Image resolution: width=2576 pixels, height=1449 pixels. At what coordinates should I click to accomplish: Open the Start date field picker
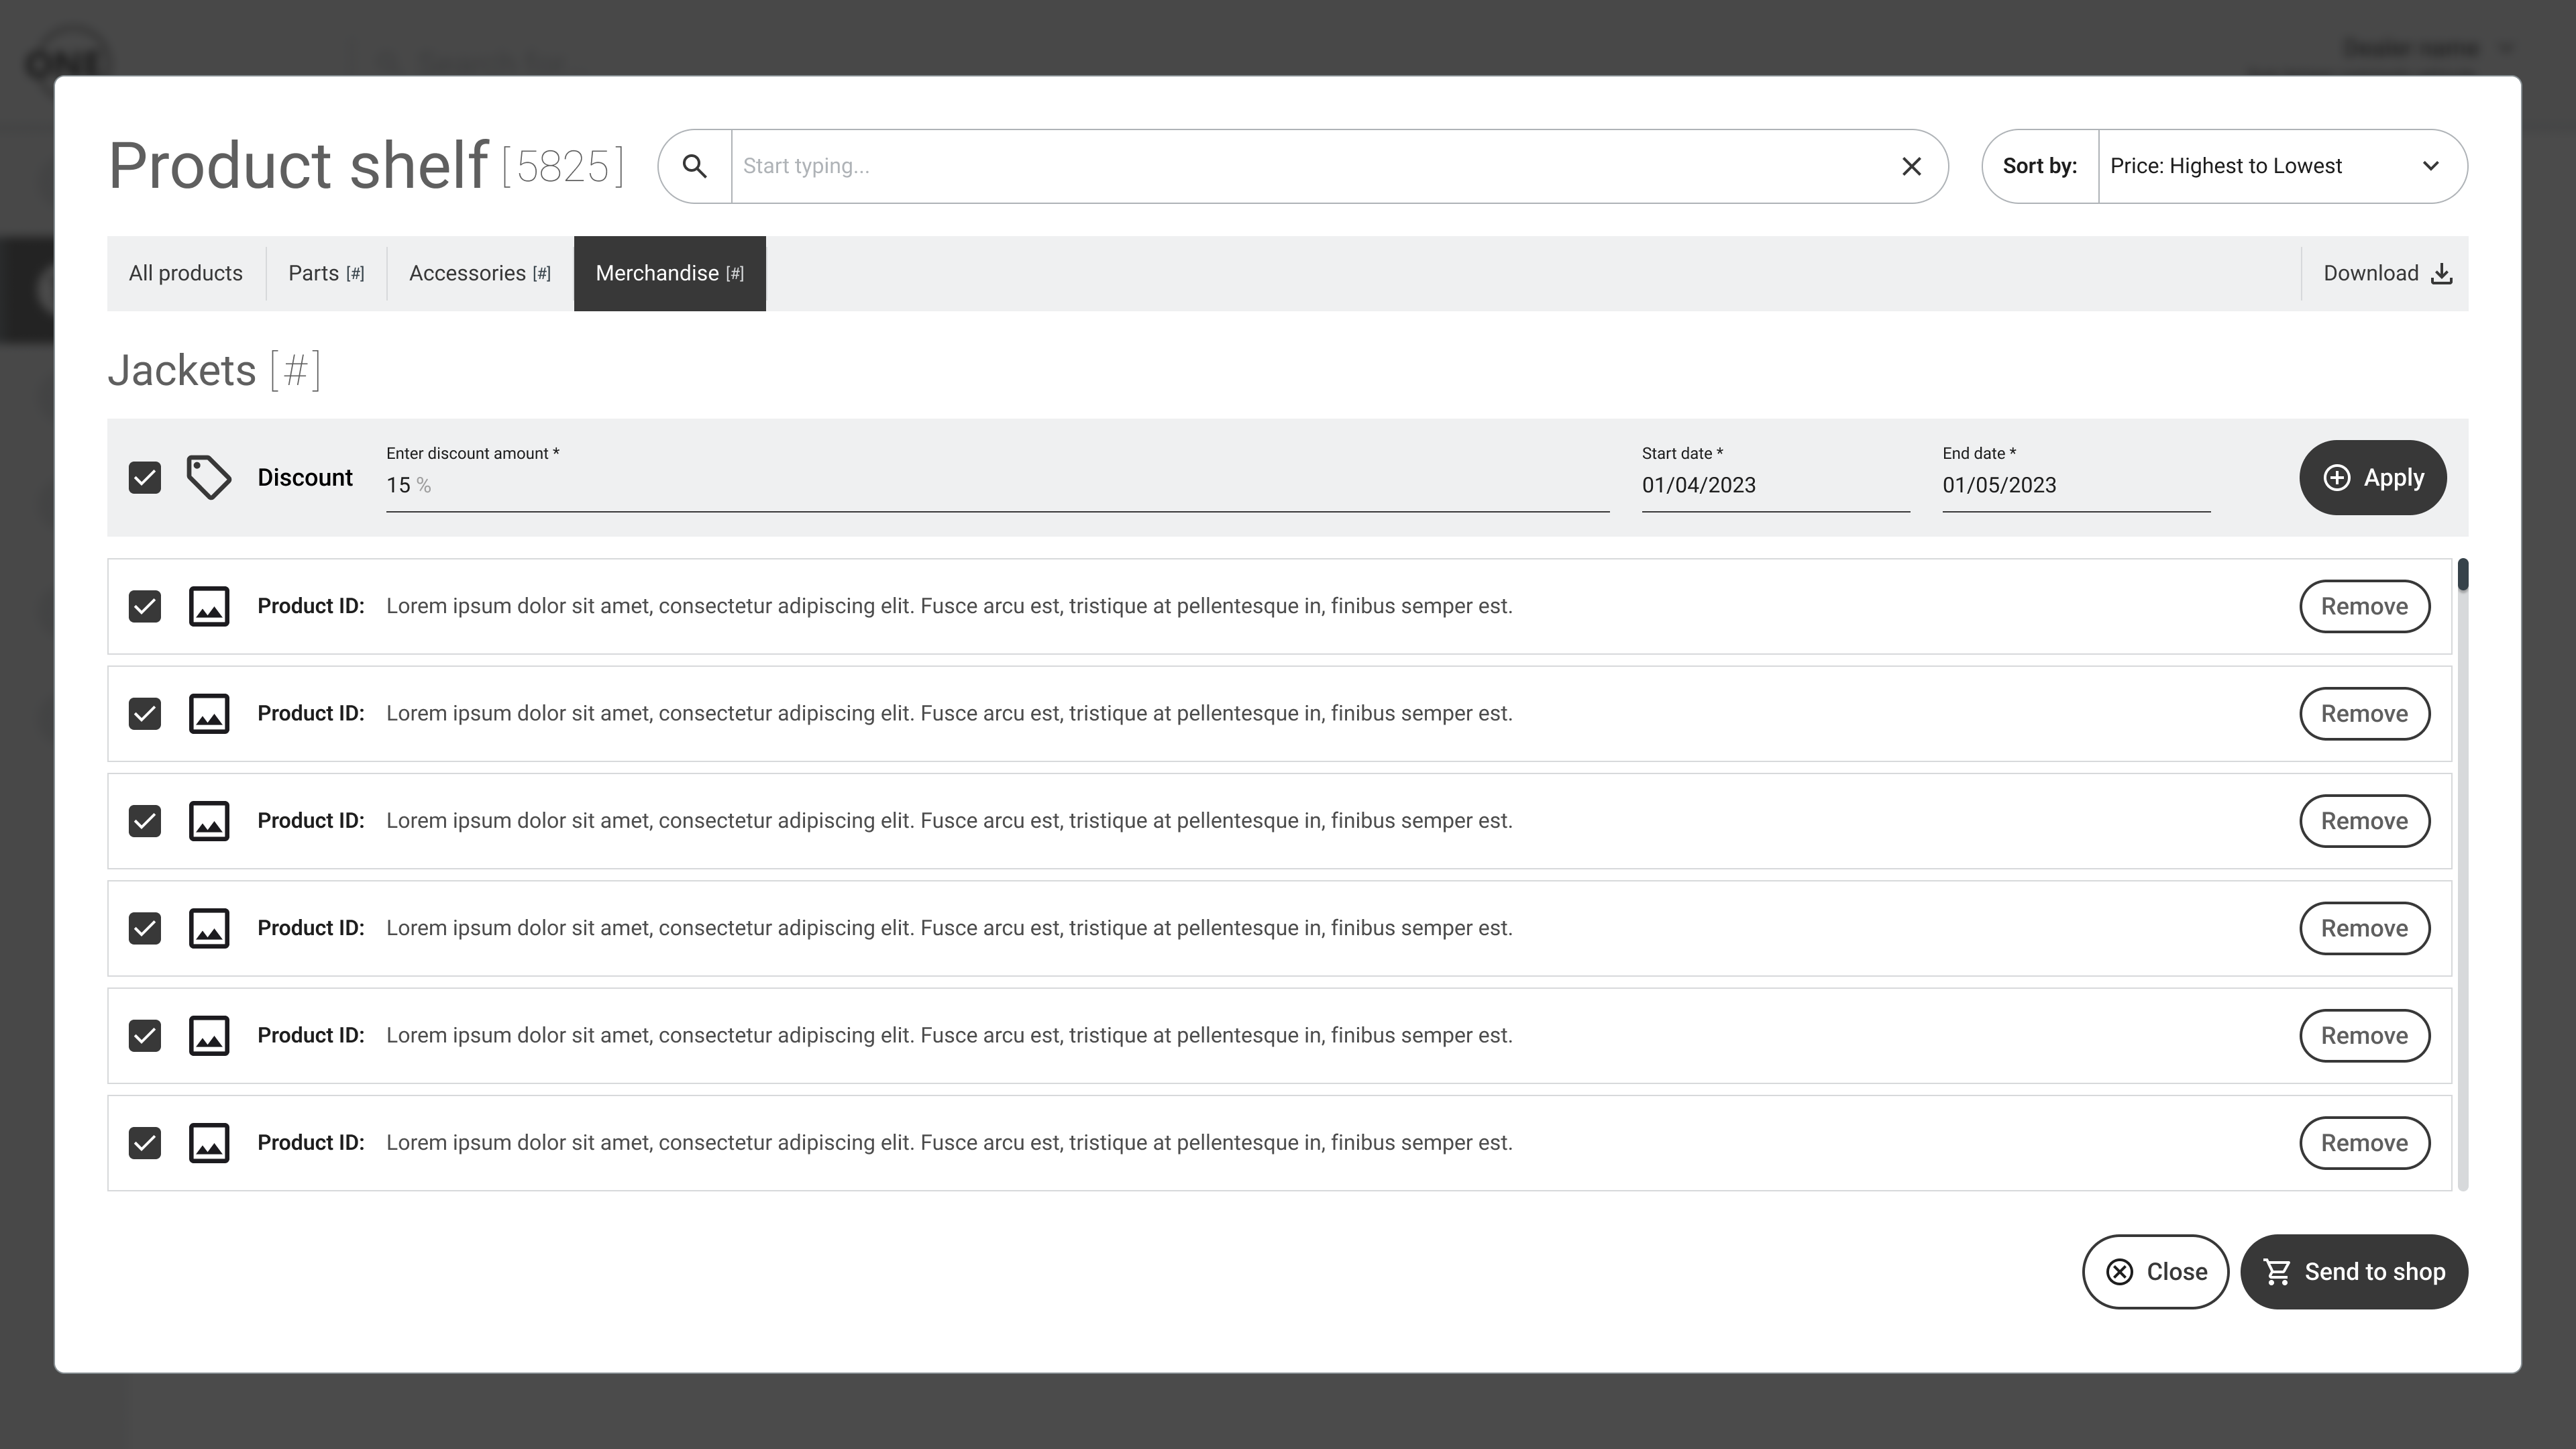coord(1775,486)
